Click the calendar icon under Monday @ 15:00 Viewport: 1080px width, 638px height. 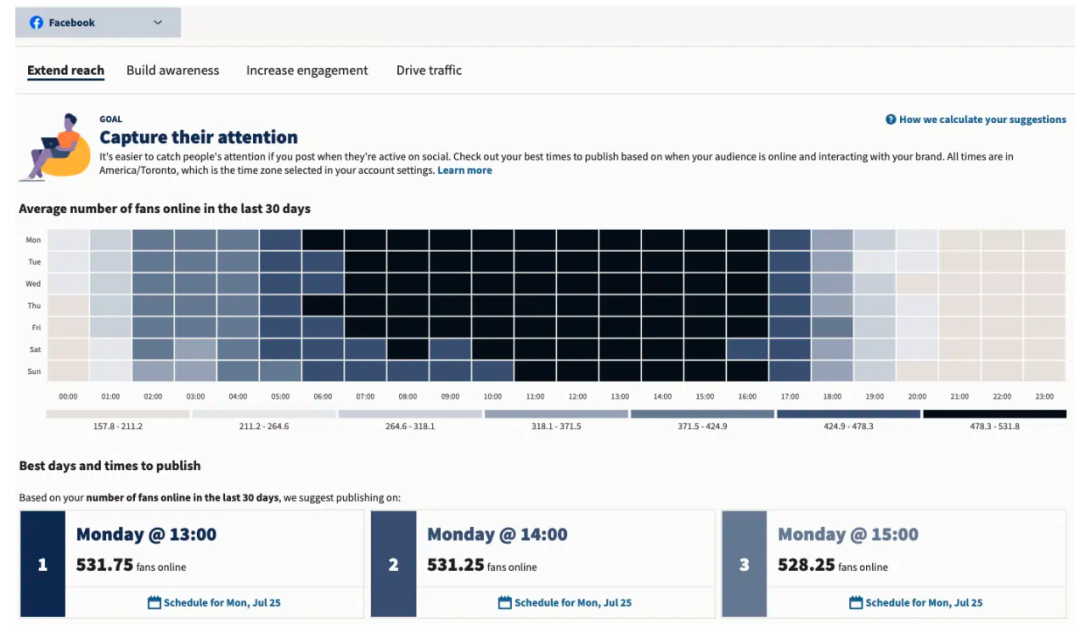[x=855, y=603]
